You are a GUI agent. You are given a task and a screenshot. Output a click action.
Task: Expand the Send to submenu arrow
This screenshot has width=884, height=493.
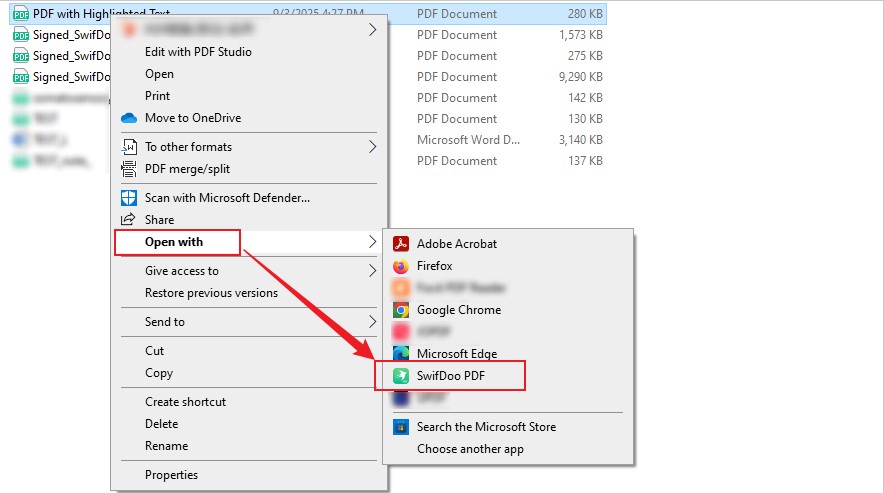[372, 322]
